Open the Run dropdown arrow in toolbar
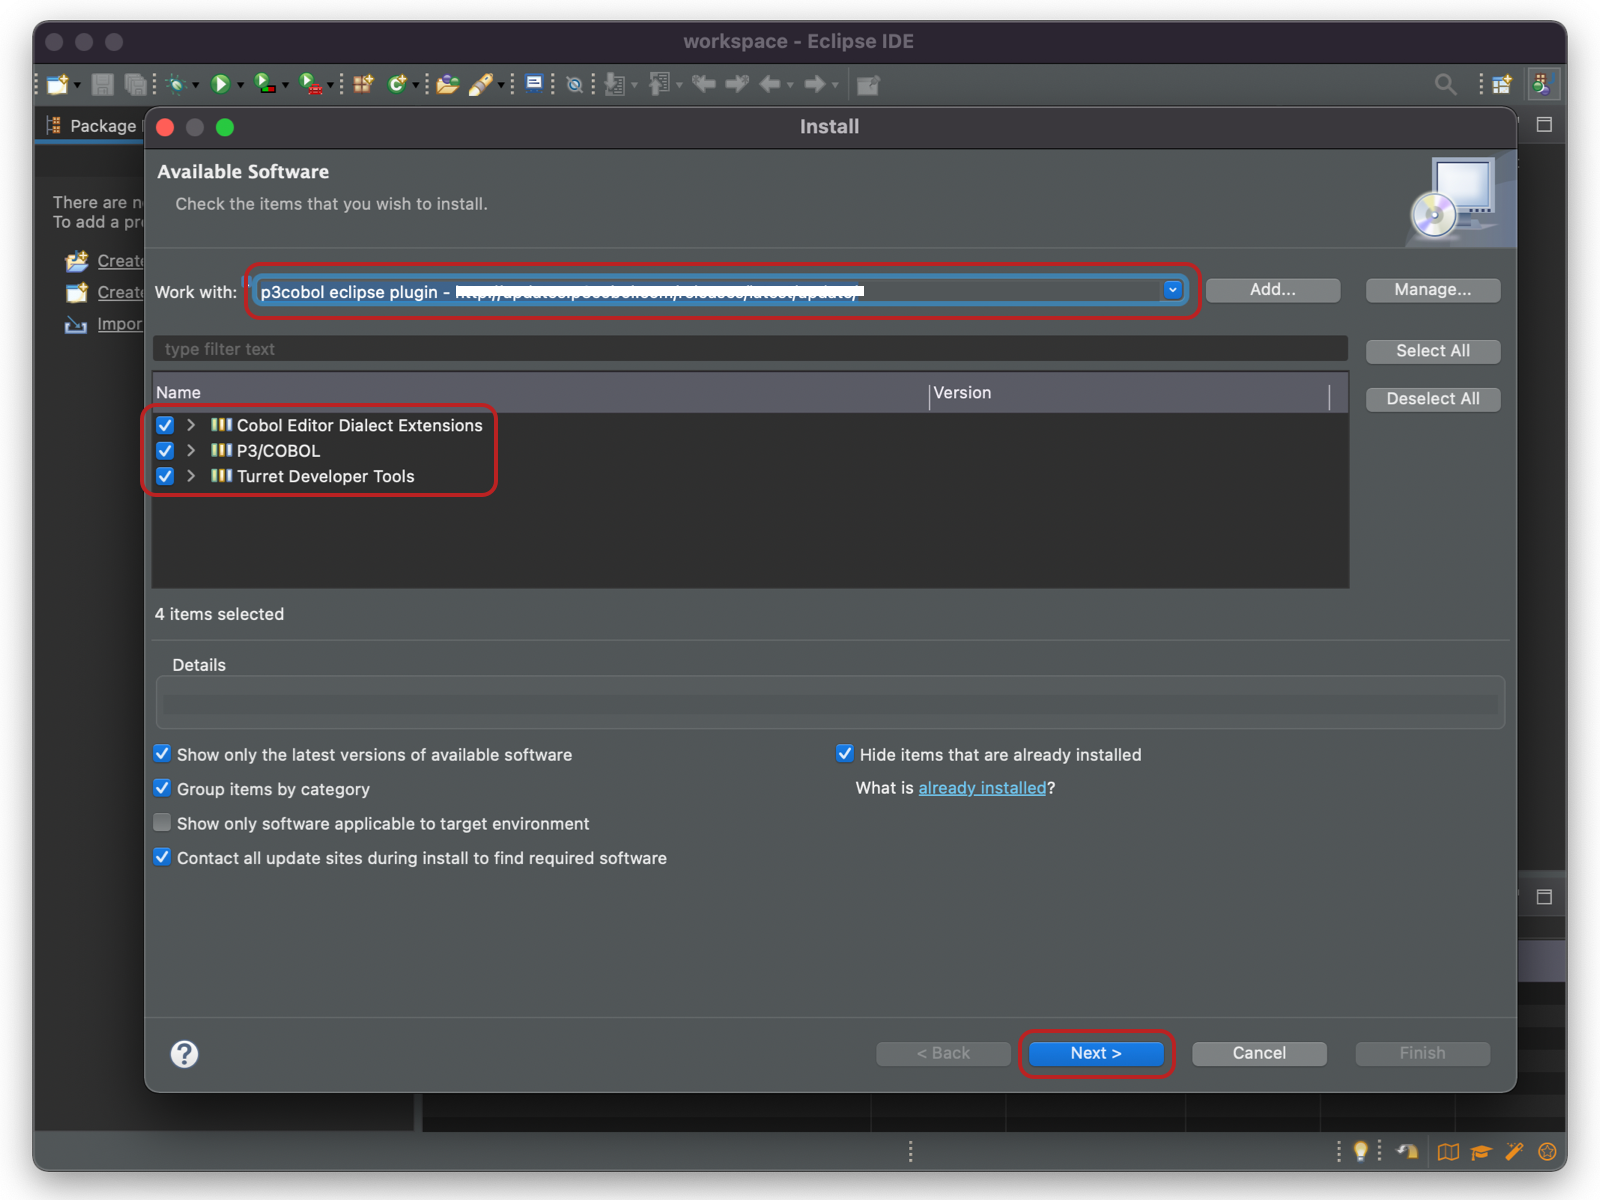 point(240,86)
